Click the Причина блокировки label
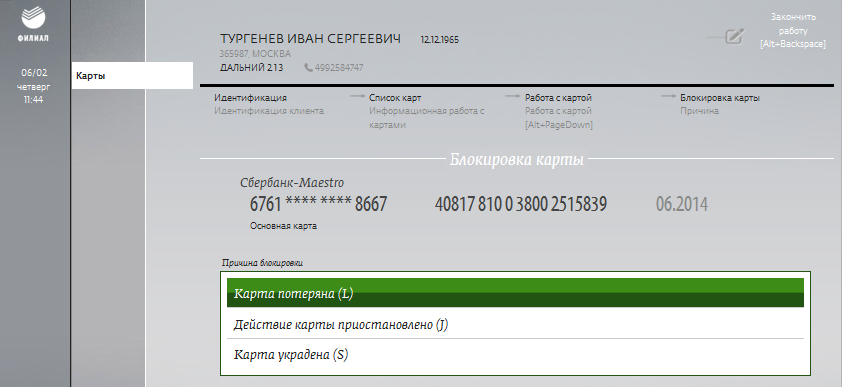The height and width of the screenshot is (387, 842). (262, 263)
